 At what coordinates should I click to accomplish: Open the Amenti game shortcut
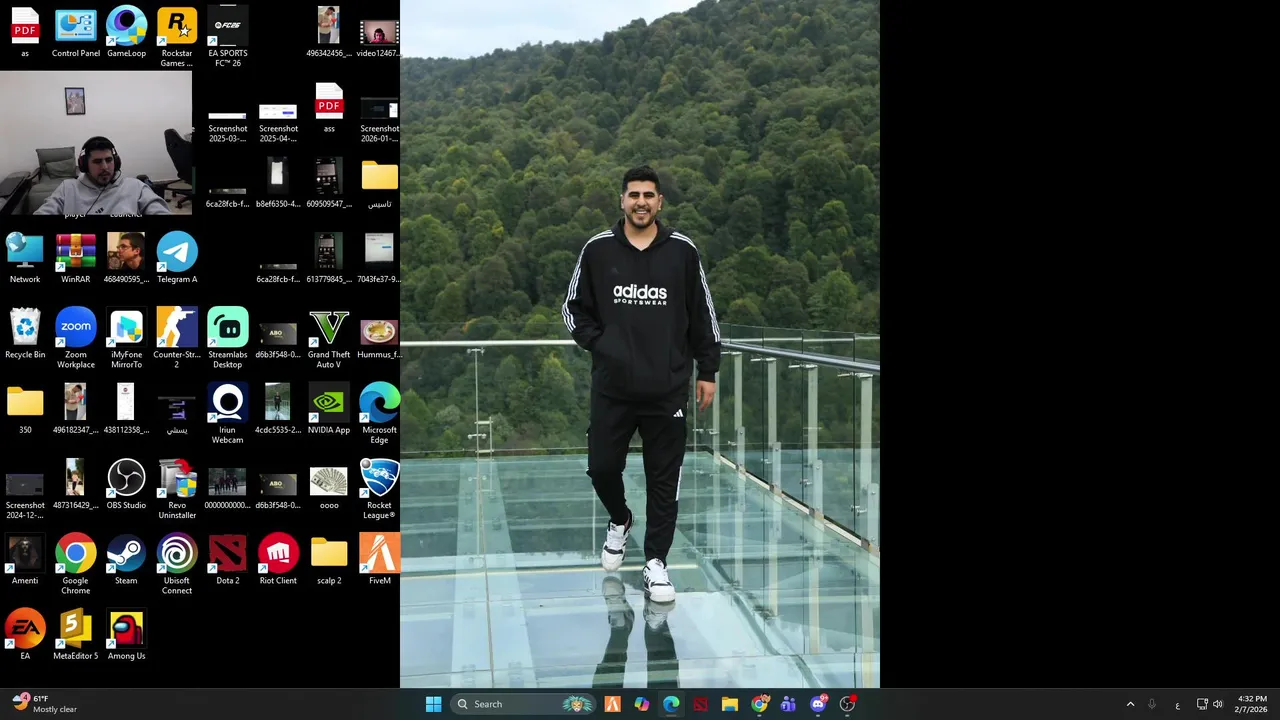(25, 560)
